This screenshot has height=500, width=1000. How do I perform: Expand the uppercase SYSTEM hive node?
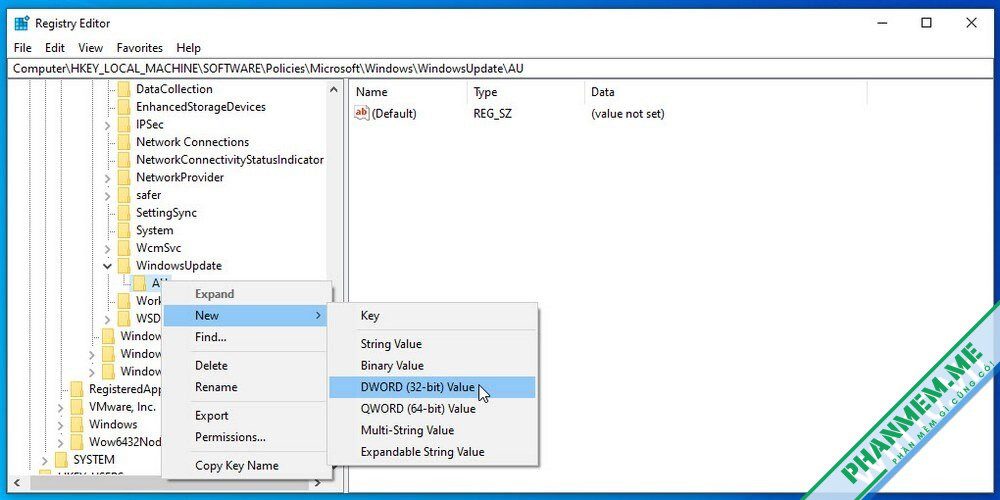(x=45, y=460)
